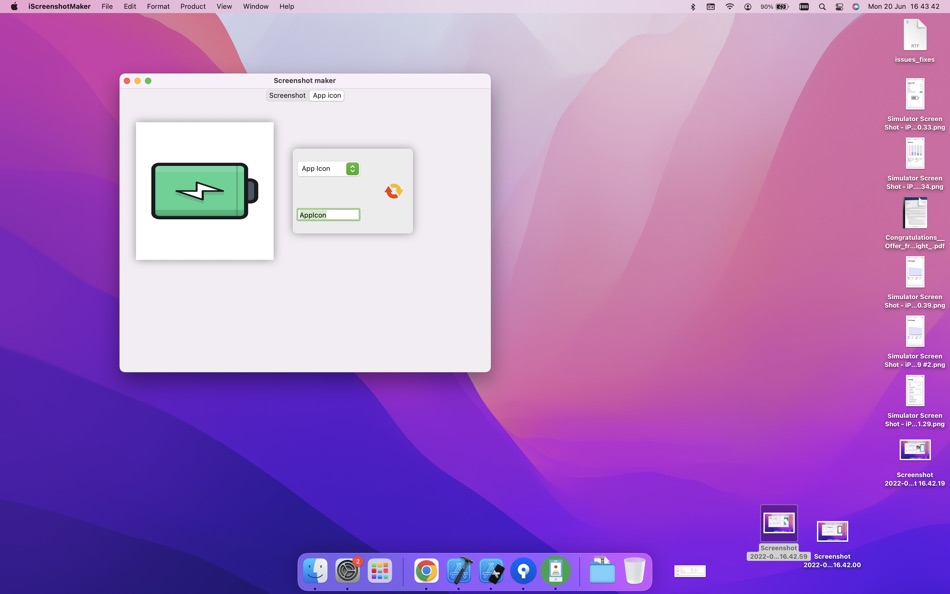Open the Product menu

click(192, 7)
